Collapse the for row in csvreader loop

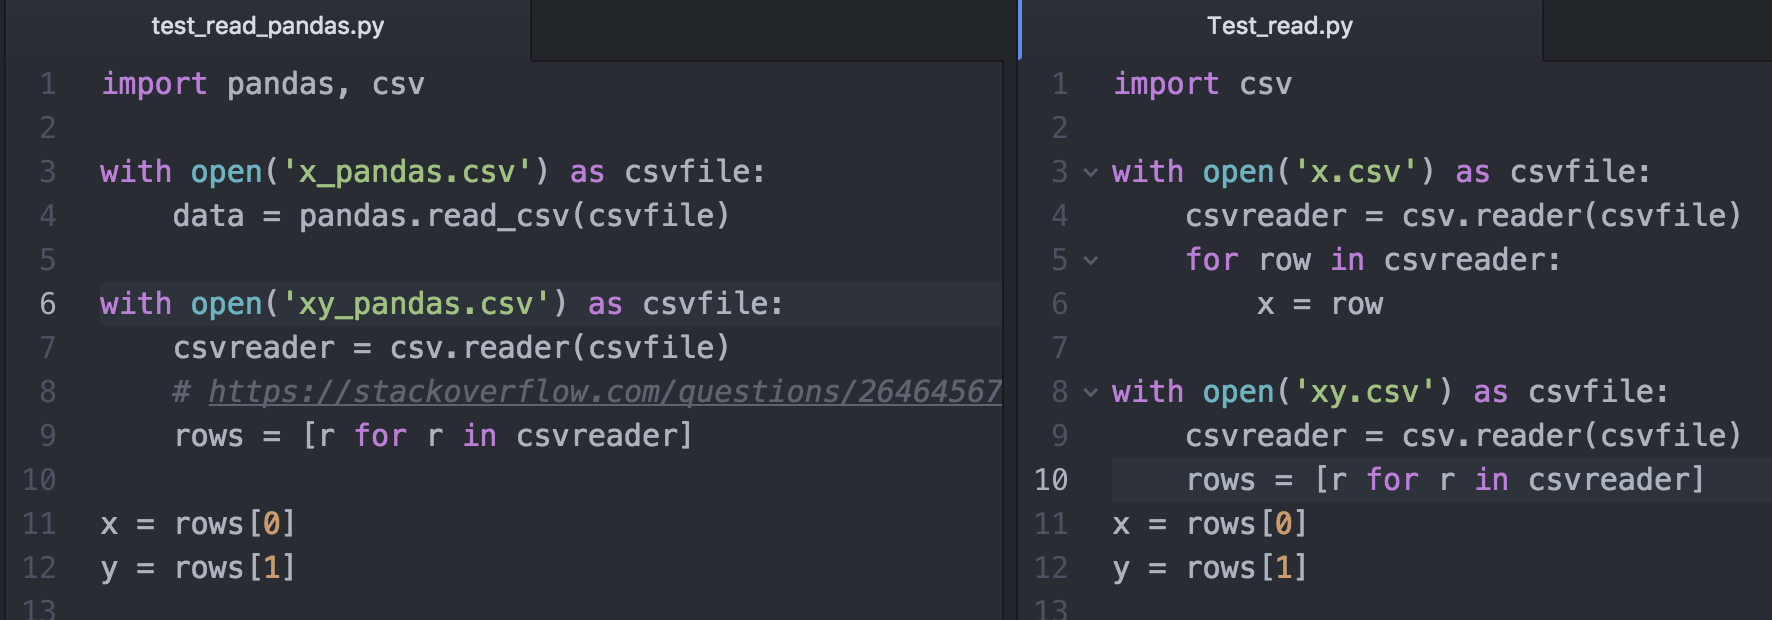(x=1089, y=259)
